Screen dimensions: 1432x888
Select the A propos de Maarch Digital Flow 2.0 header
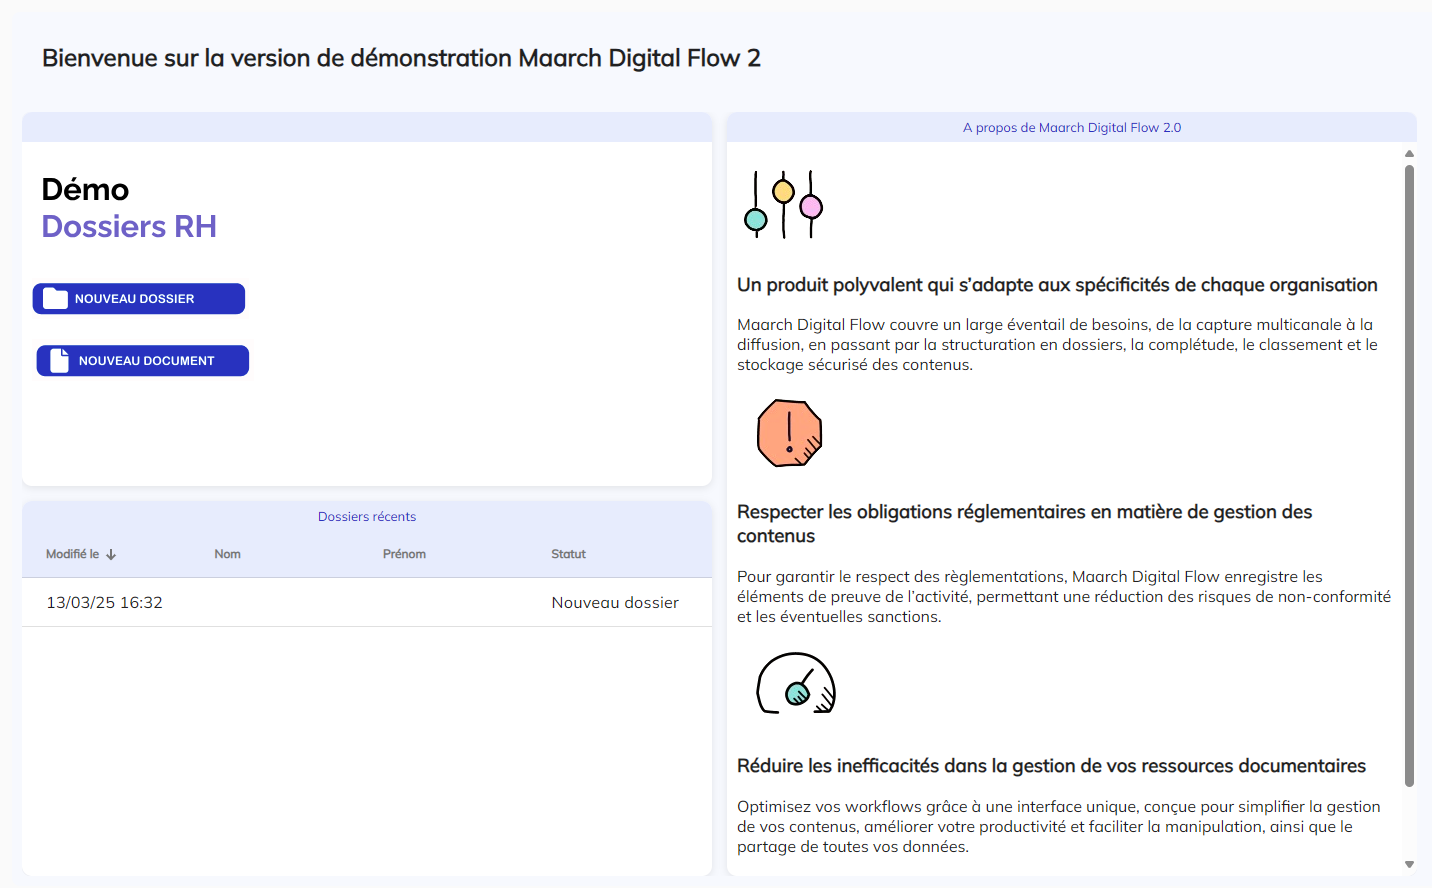[1071, 128]
